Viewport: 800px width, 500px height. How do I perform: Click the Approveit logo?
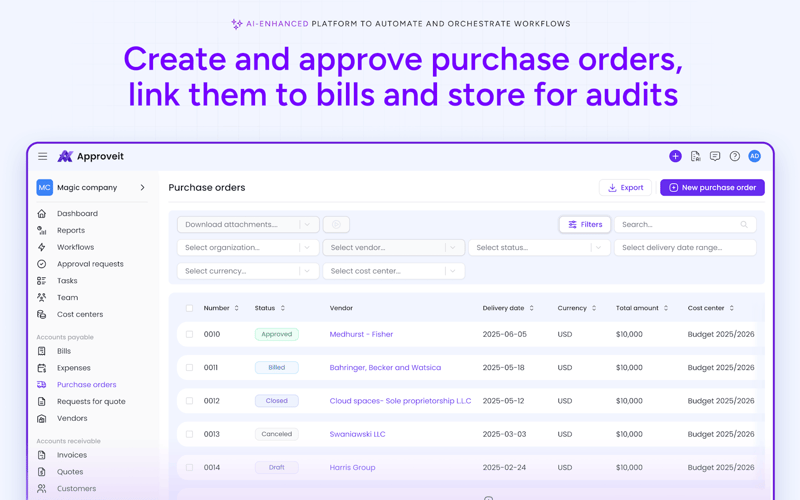91,156
